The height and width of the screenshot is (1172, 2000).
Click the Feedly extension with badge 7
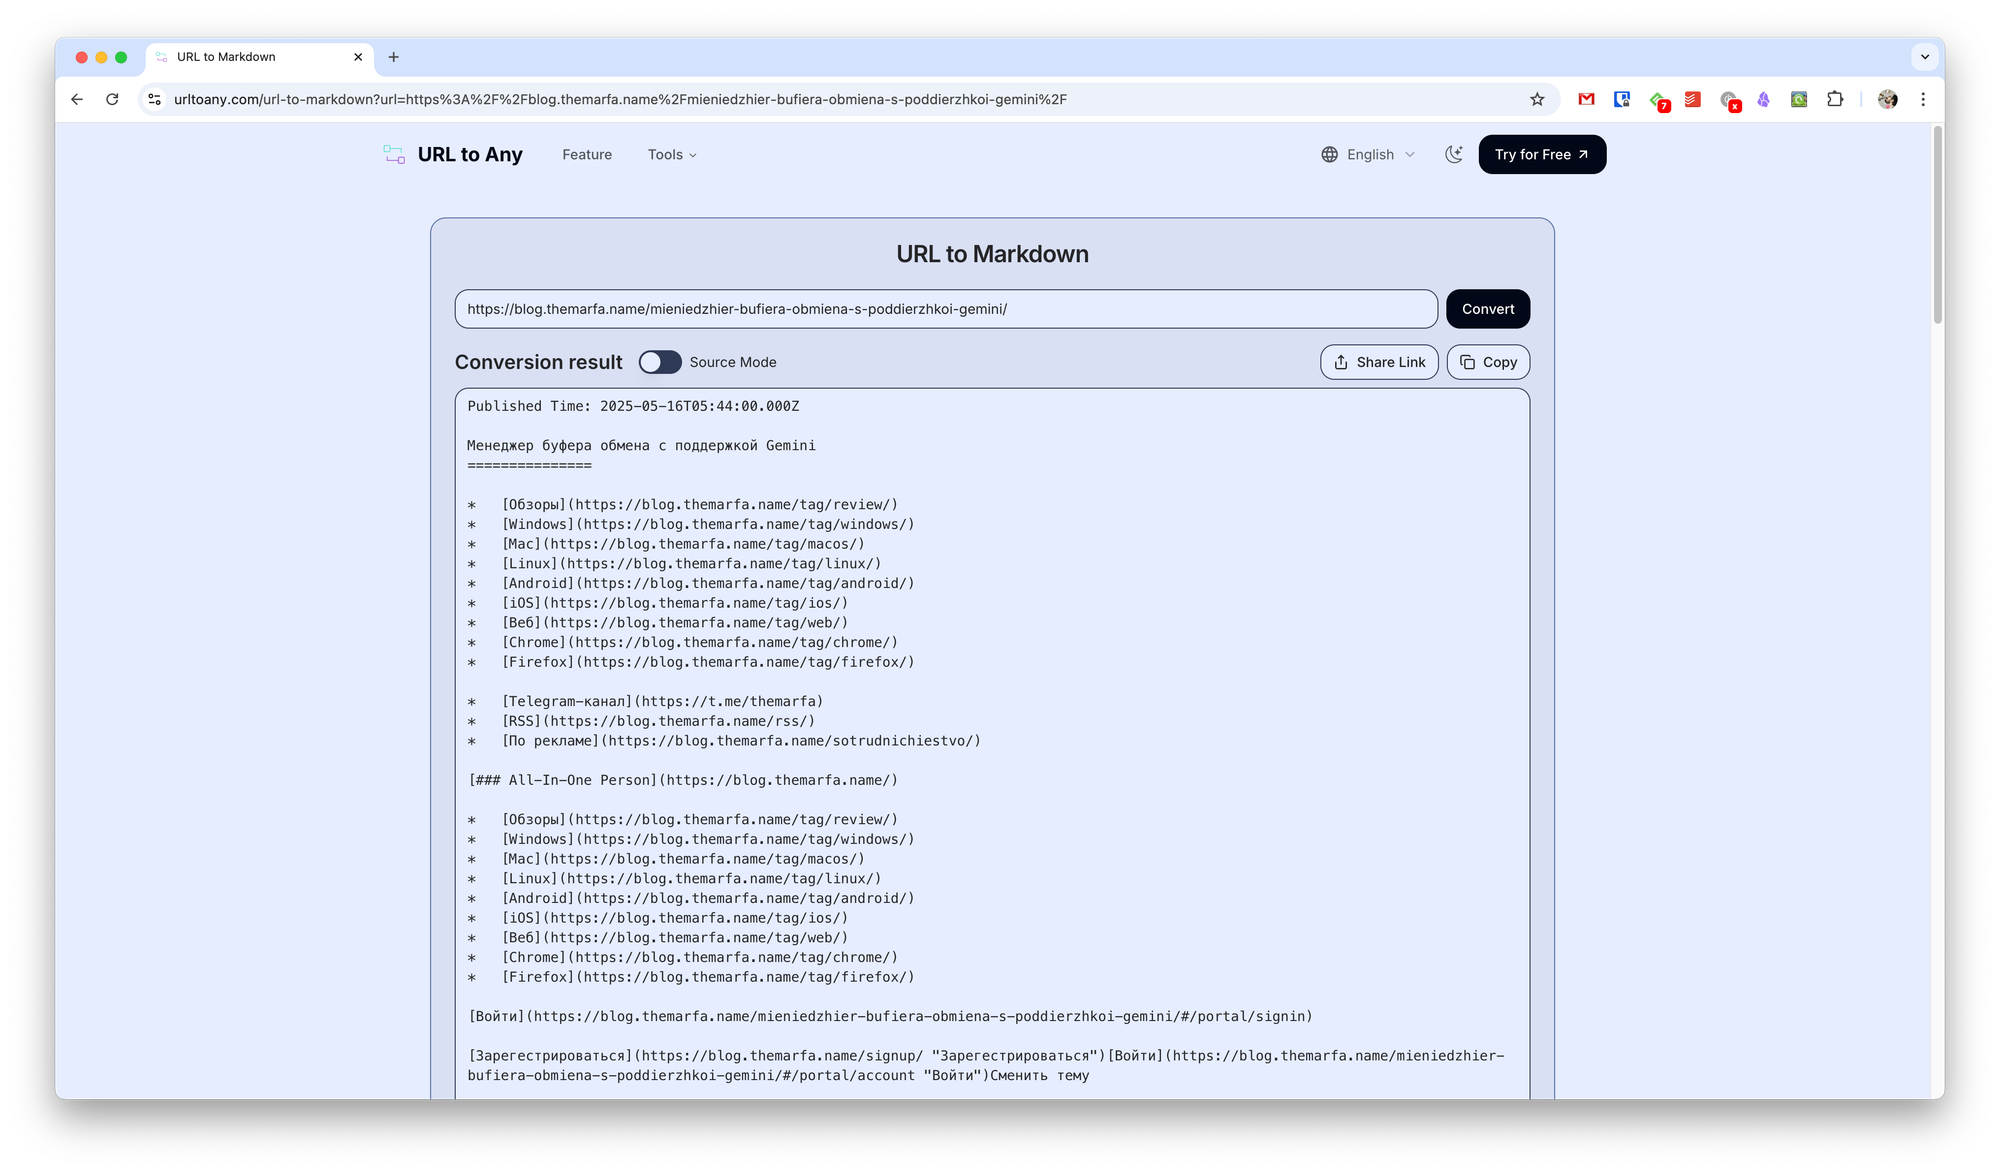[1658, 100]
